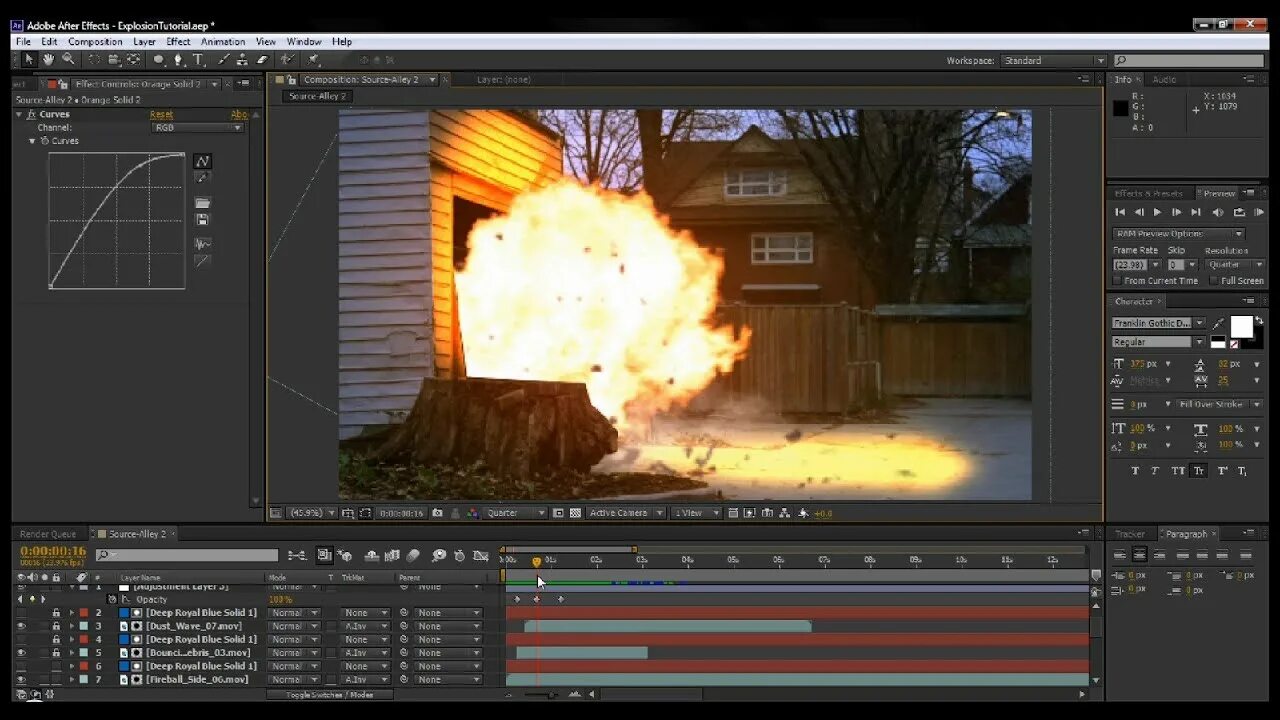Jump to first frame in Preview

click(1120, 212)
